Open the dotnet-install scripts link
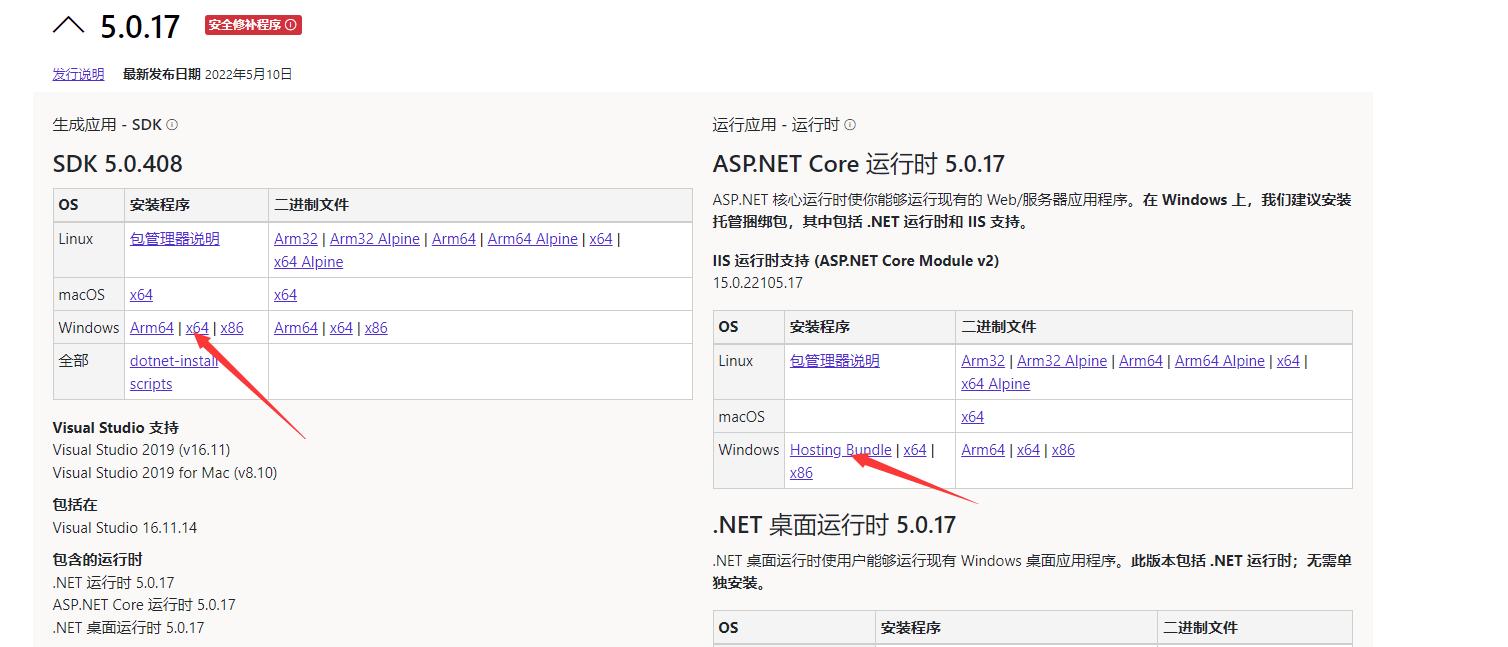Screen dimensions: 1508x647 174,372
